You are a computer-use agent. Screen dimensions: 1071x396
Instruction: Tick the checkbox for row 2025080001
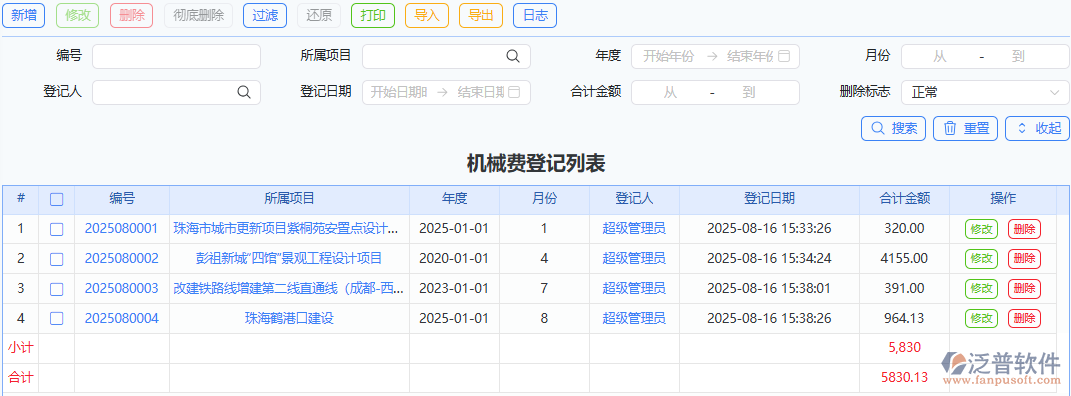57,229
